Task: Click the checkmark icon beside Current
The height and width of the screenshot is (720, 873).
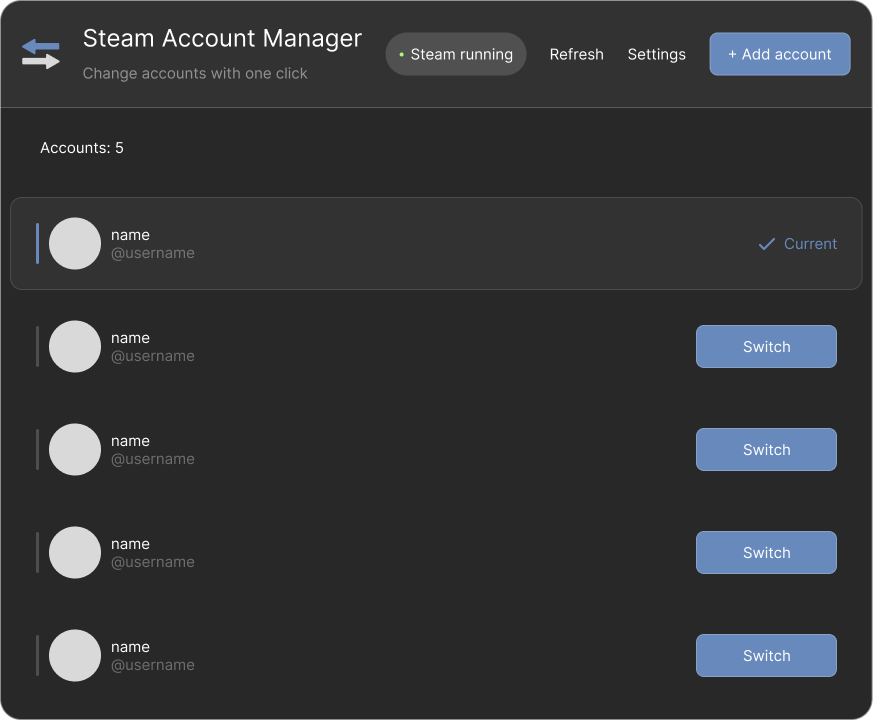Action: [x=767, y=244]
